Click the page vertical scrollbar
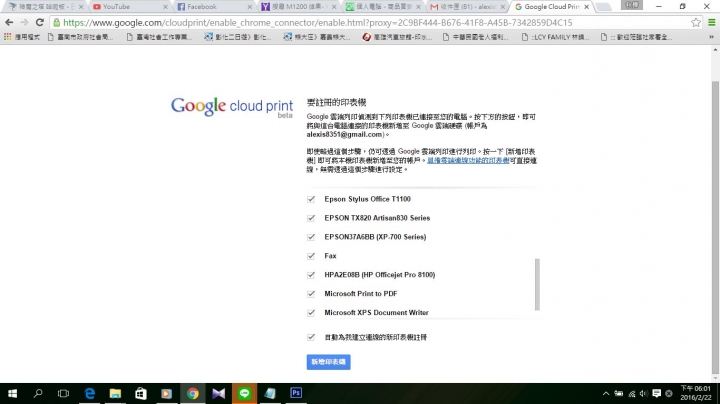The height and width of the screenshot is (404, 720). (x=715, y=227)
